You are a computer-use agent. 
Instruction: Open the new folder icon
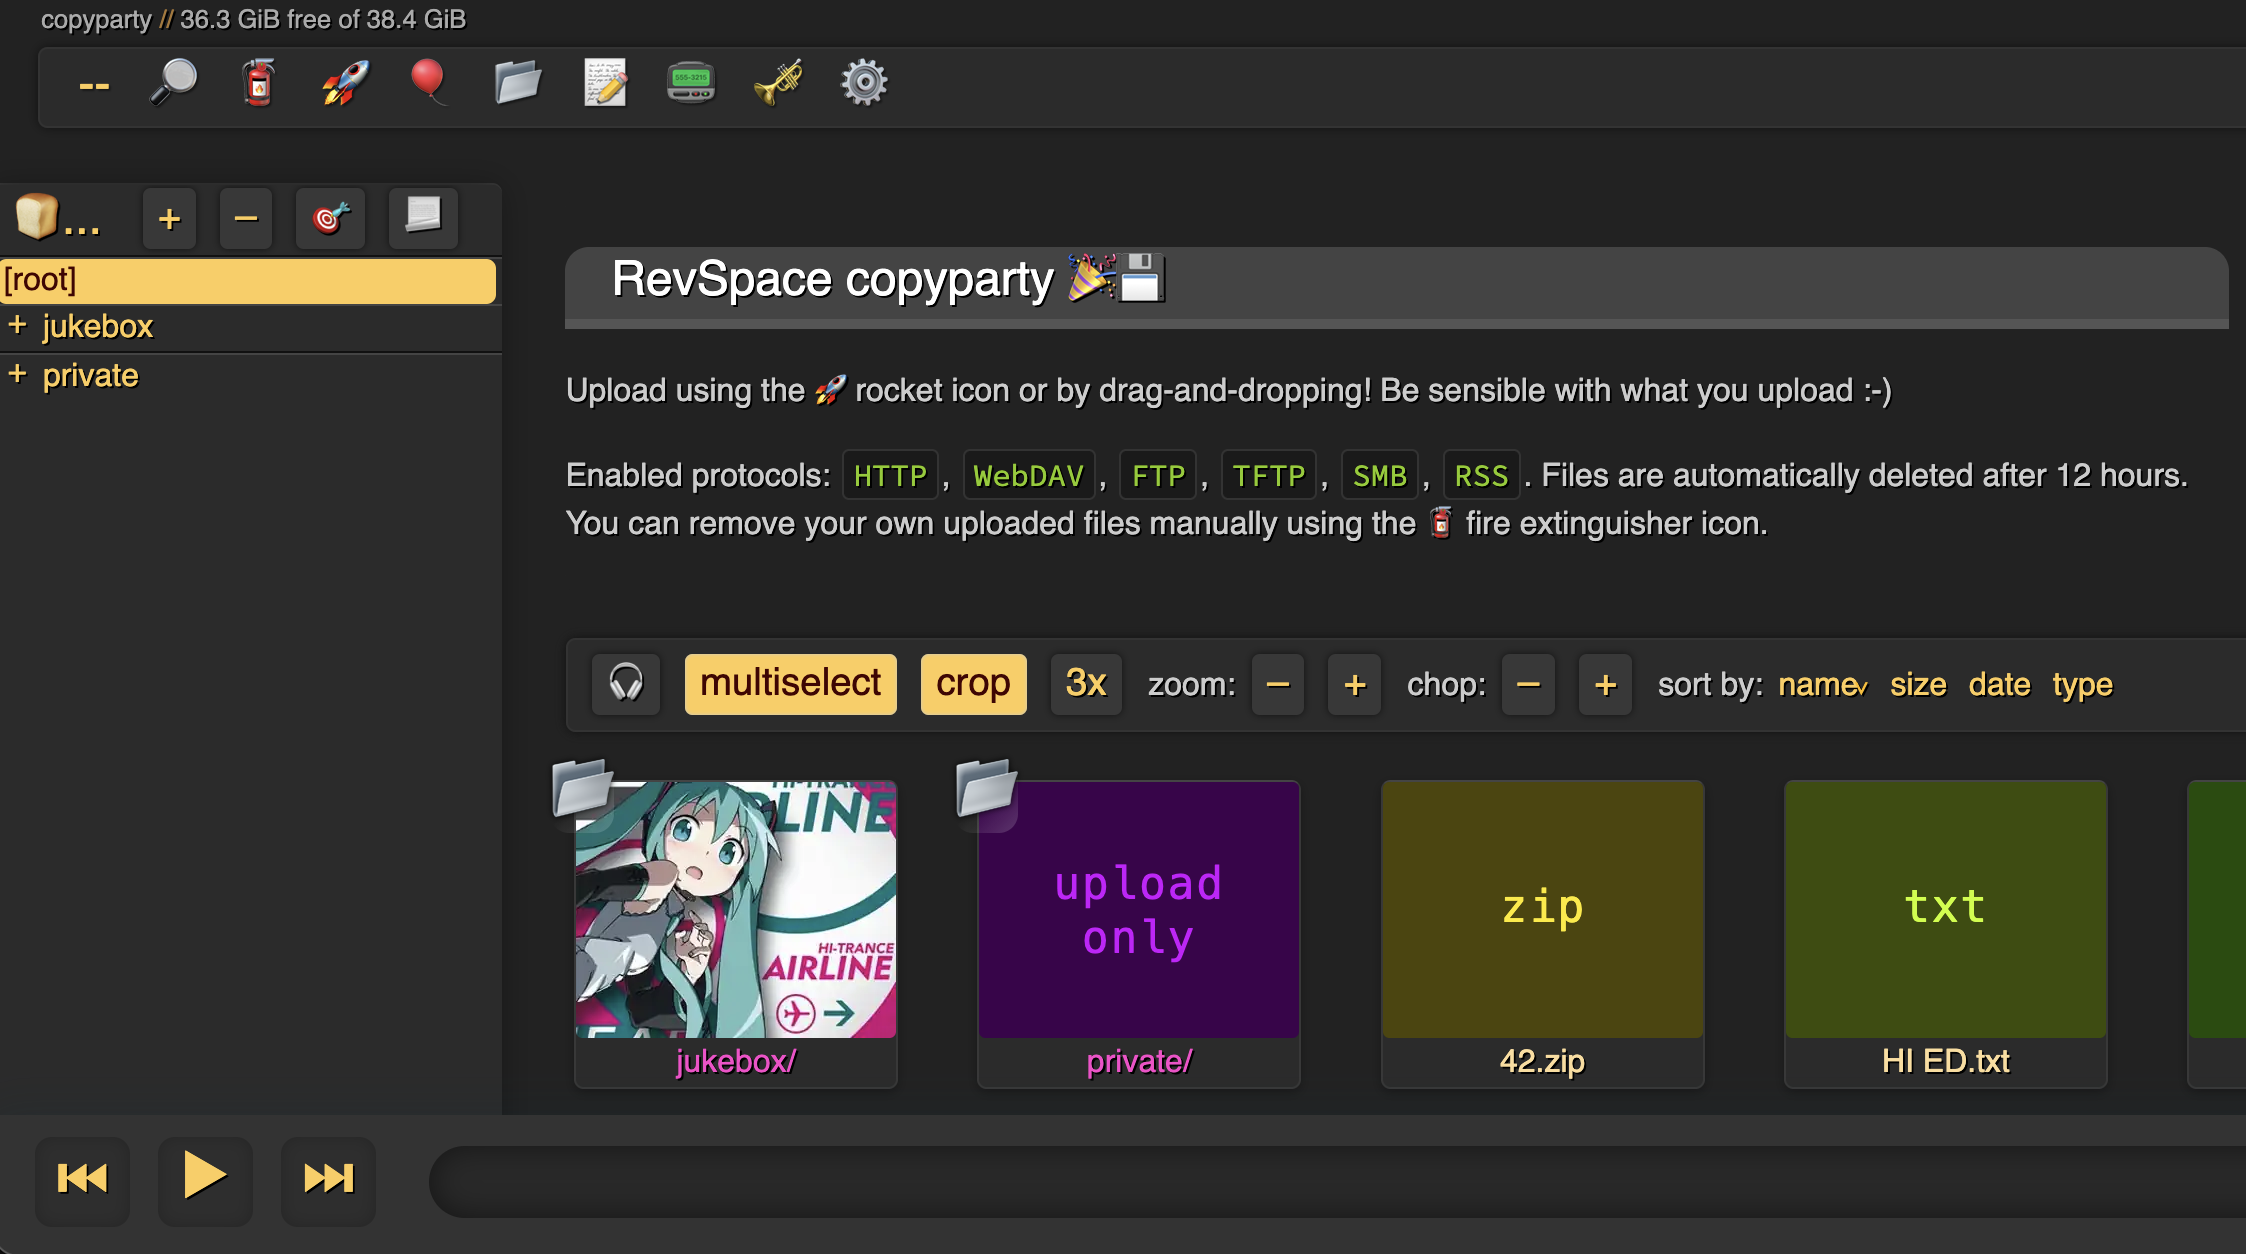(517, 84)
